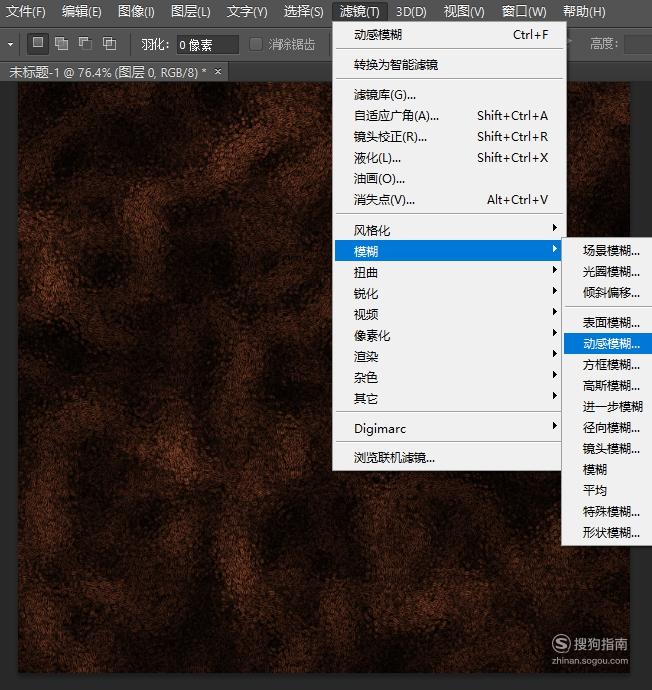This screenshot has width=652, height=690.
Task: Expand the 视频 submenu
Action: (448, 314)
